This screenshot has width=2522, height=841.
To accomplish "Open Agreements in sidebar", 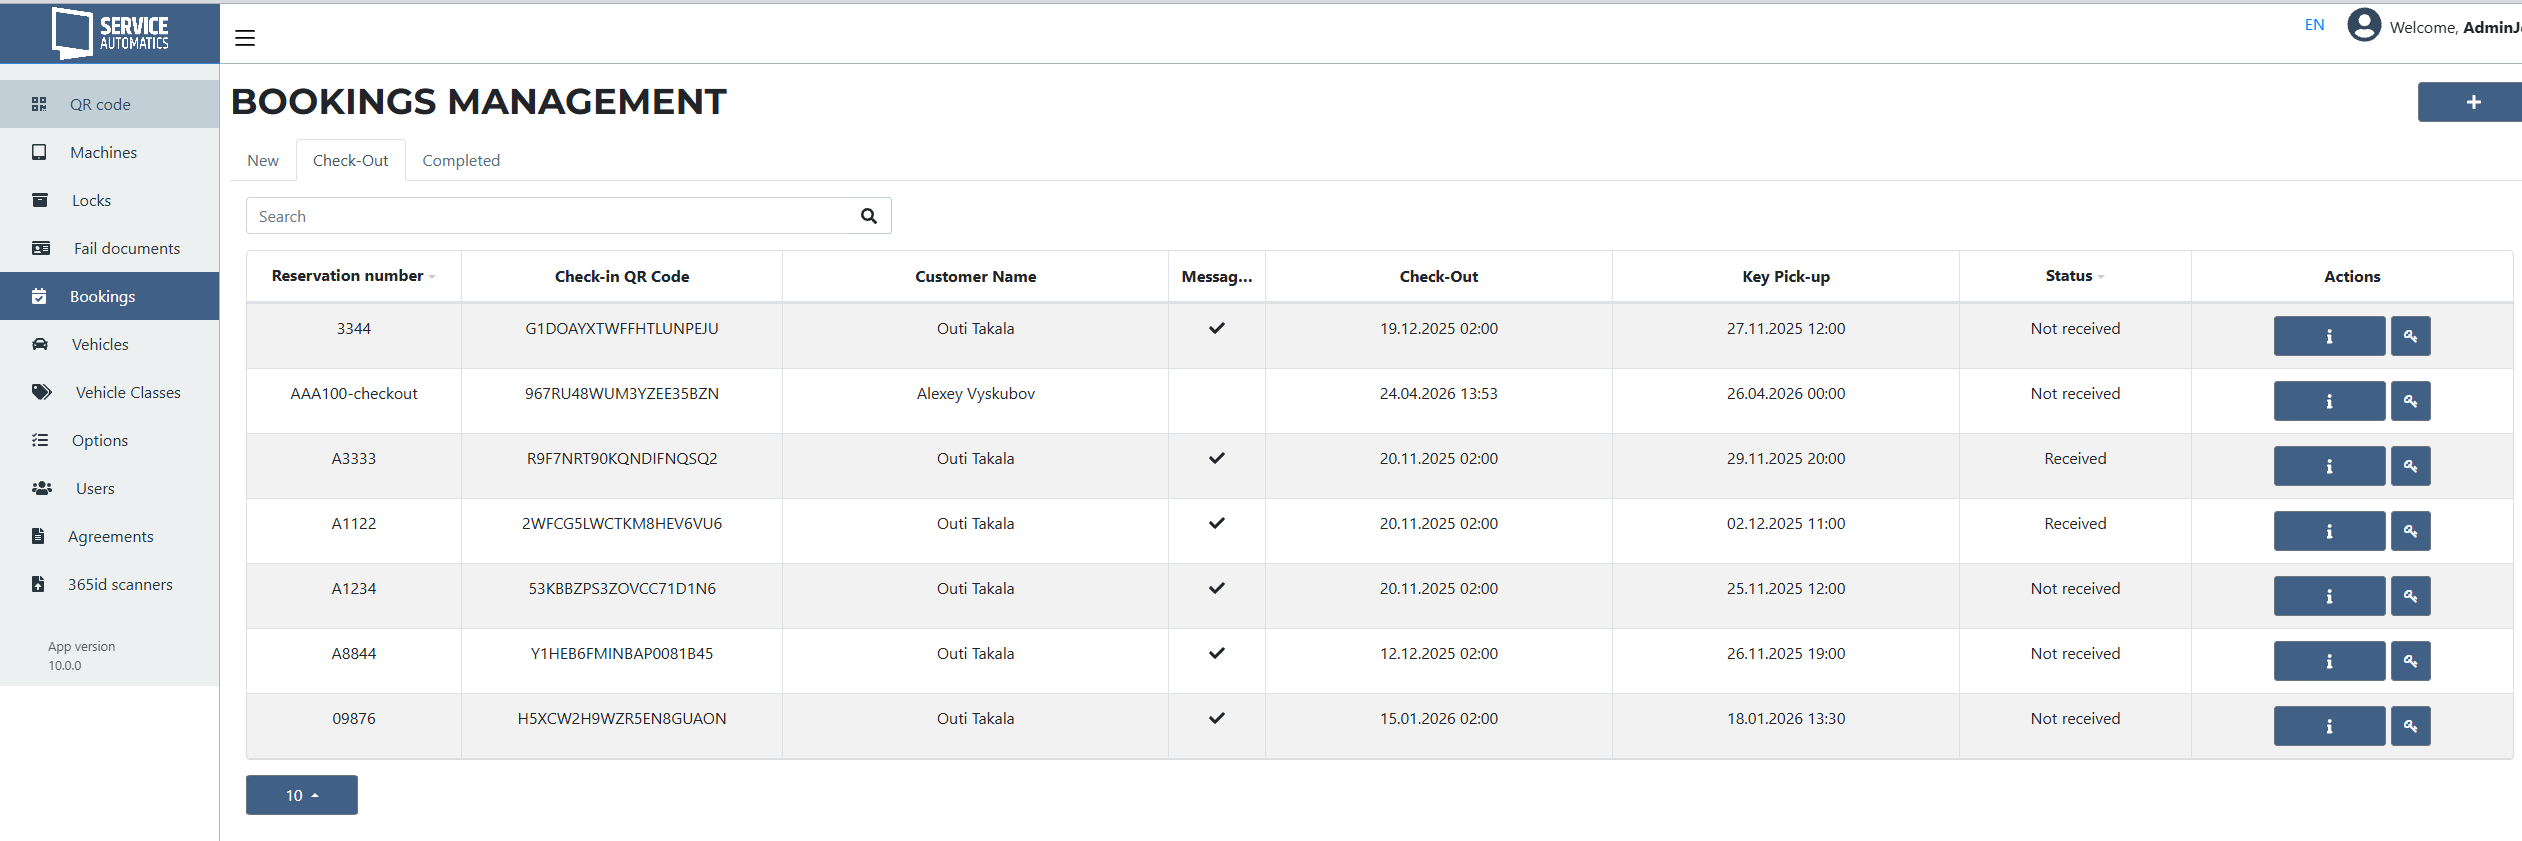I will click(109, 536).
